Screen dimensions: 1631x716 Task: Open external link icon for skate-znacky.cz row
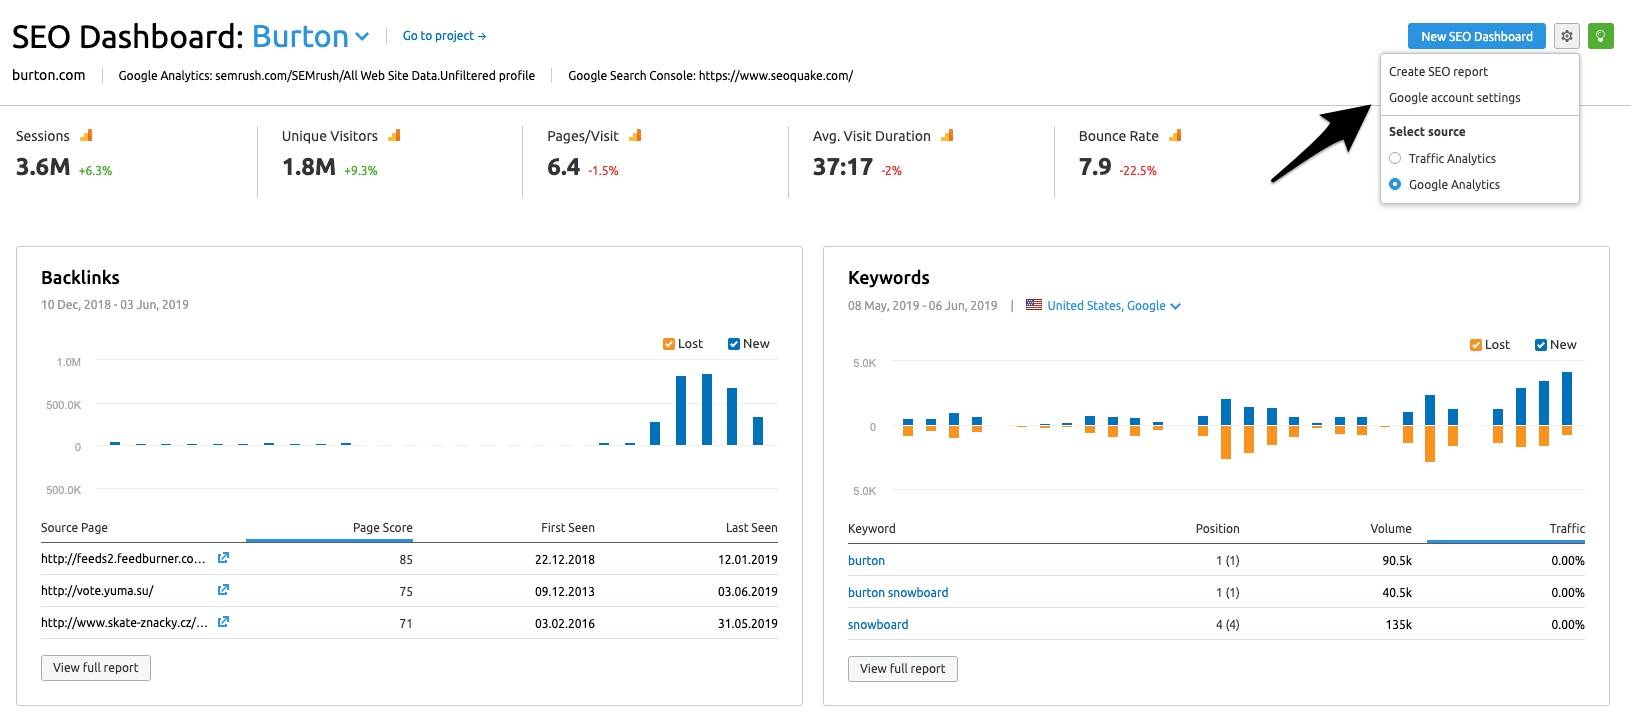coord(223,622)
